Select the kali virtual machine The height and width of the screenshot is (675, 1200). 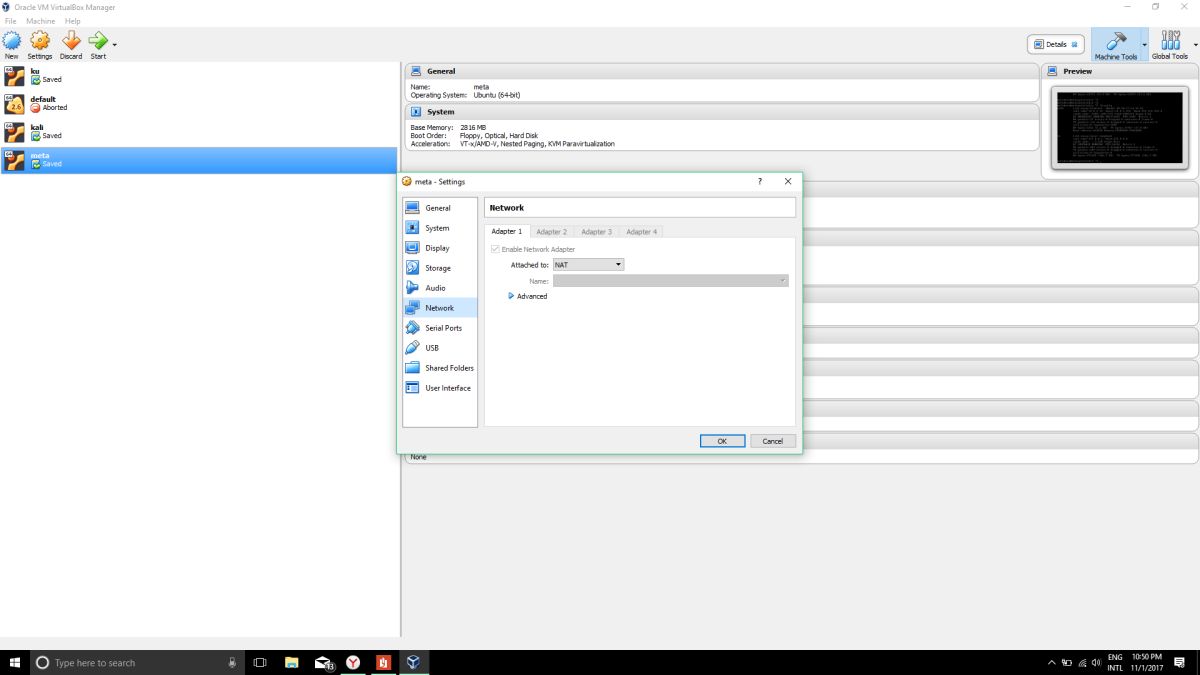pyautogui.click(x=200, y=132)
